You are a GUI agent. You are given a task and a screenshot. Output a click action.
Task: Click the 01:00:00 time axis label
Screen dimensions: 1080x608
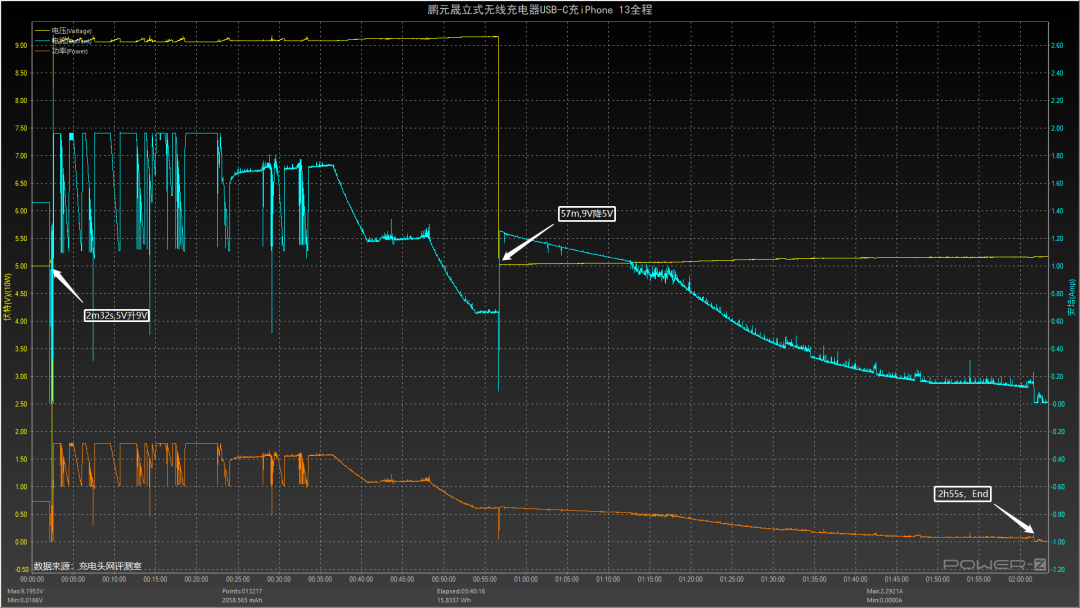526,579
